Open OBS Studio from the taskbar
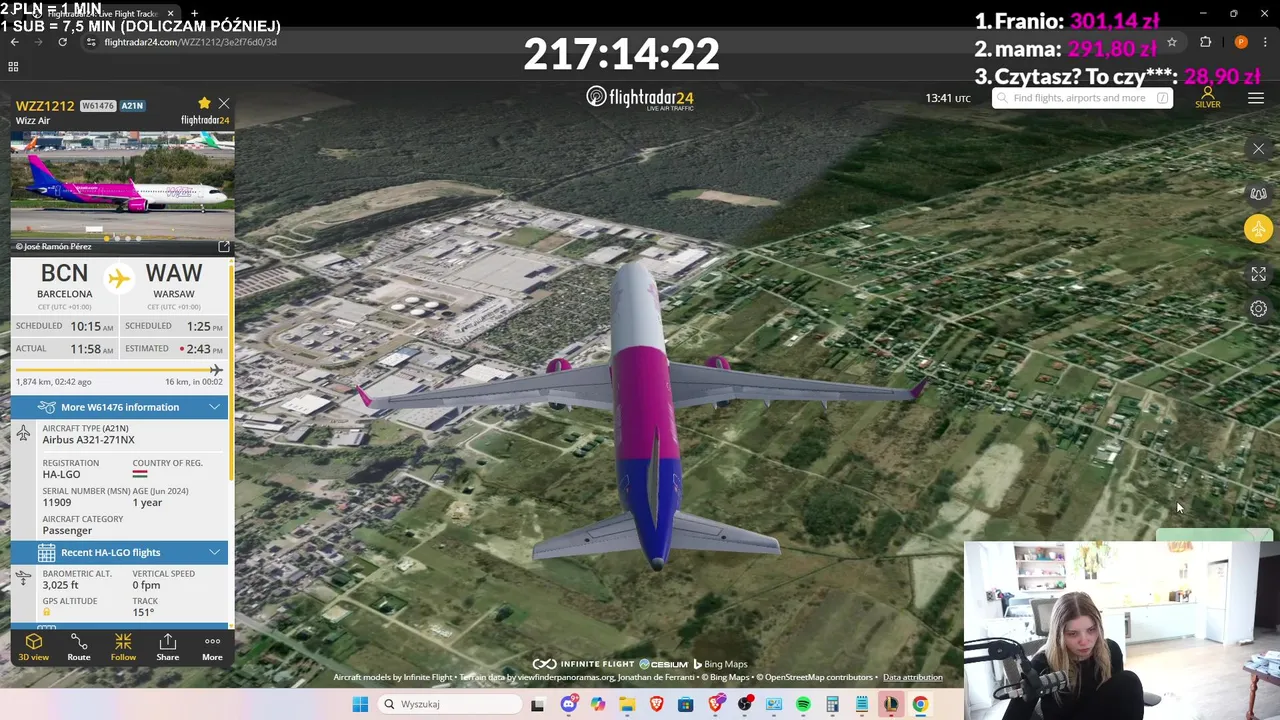 [745, 704]
